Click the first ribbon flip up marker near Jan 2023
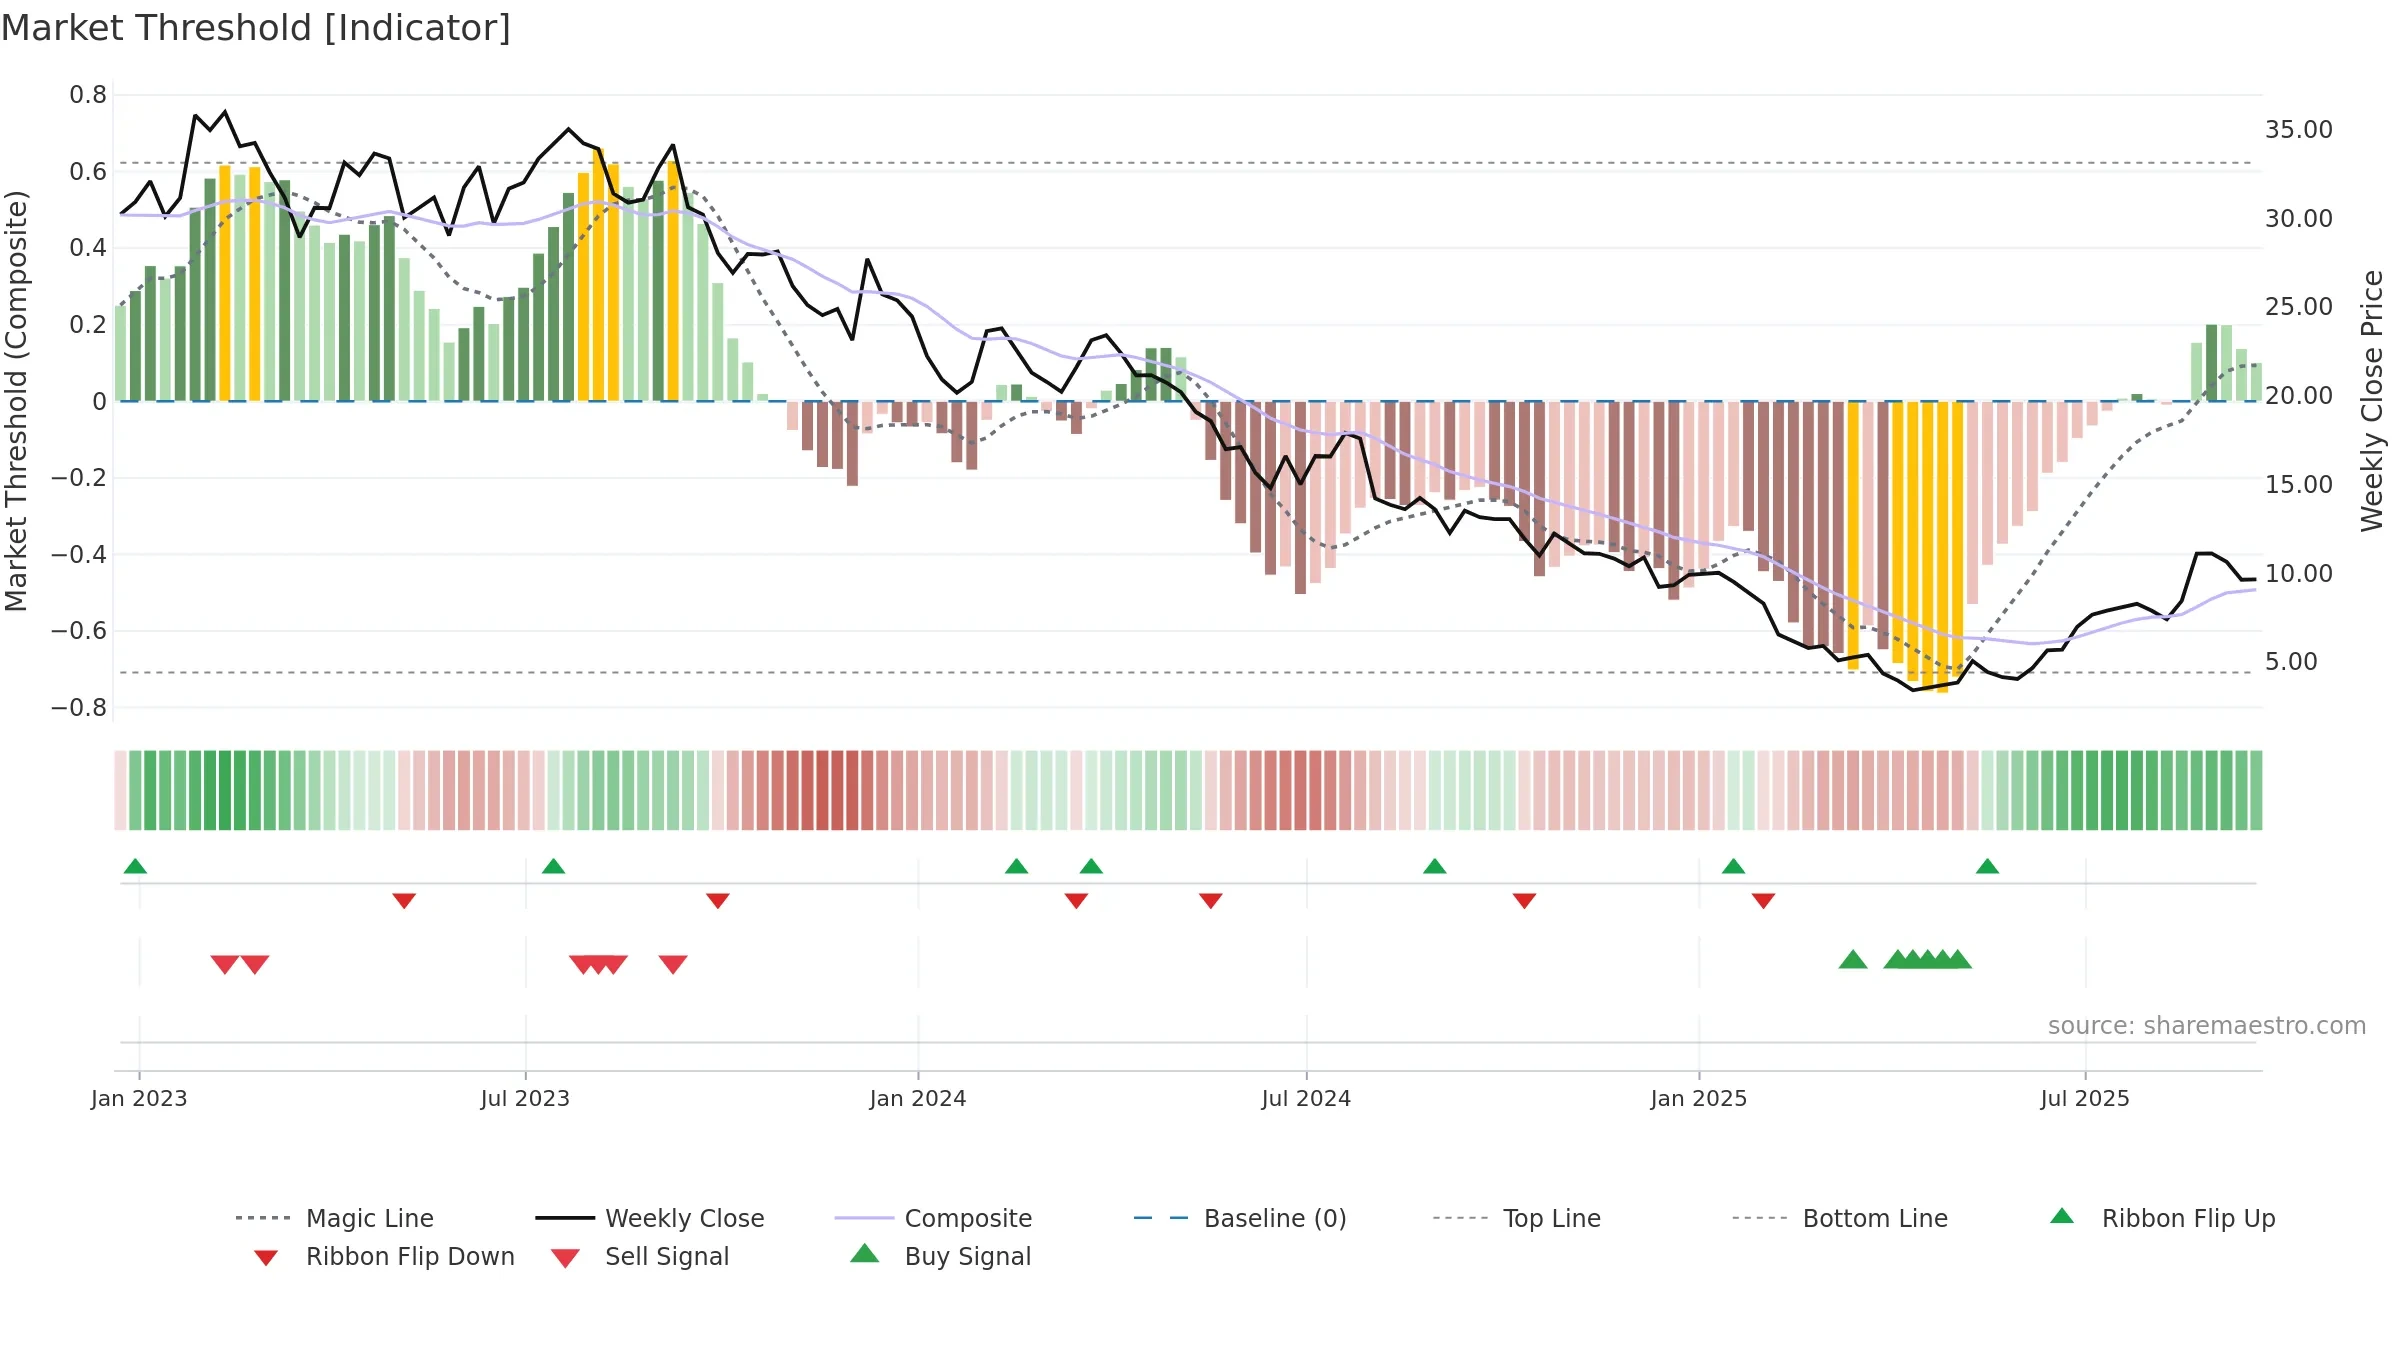Viewport: 2400px width, 1350px height. [135, 866]
